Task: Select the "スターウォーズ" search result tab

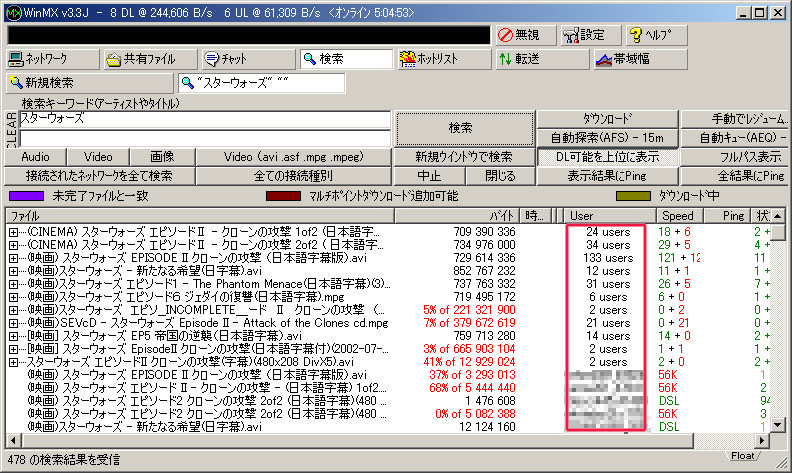Action: click(262, 83)
